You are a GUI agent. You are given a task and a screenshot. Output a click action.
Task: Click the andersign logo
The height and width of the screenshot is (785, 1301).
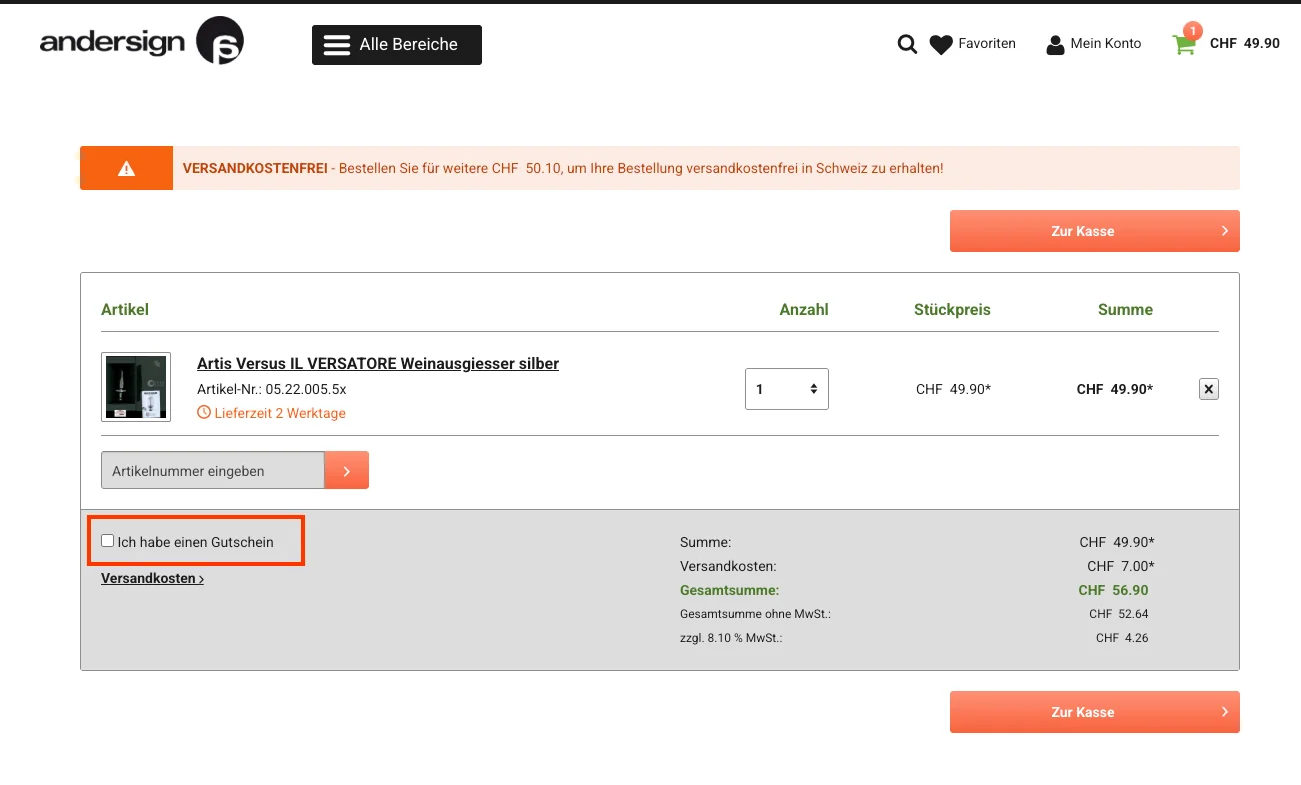[x=140, y=40]
